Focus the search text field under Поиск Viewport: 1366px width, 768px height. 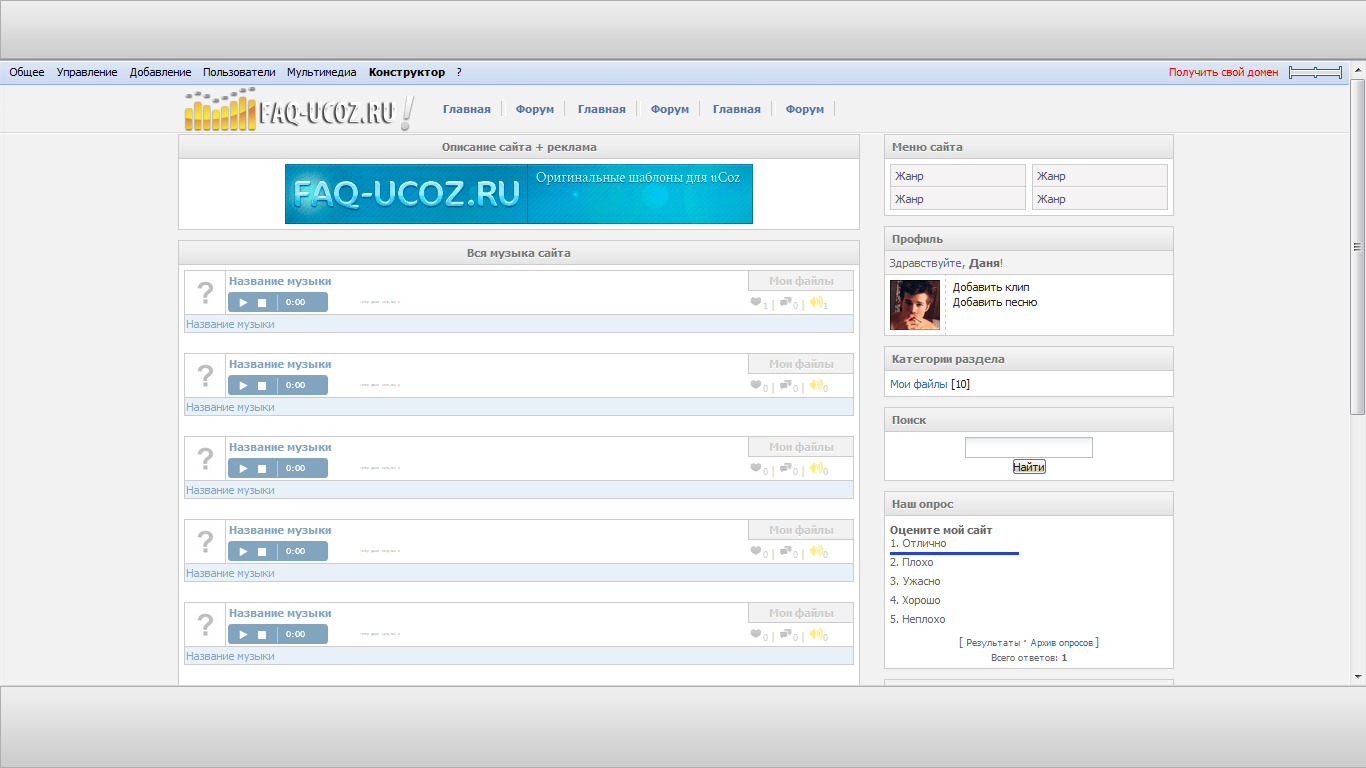point(1029,448)
